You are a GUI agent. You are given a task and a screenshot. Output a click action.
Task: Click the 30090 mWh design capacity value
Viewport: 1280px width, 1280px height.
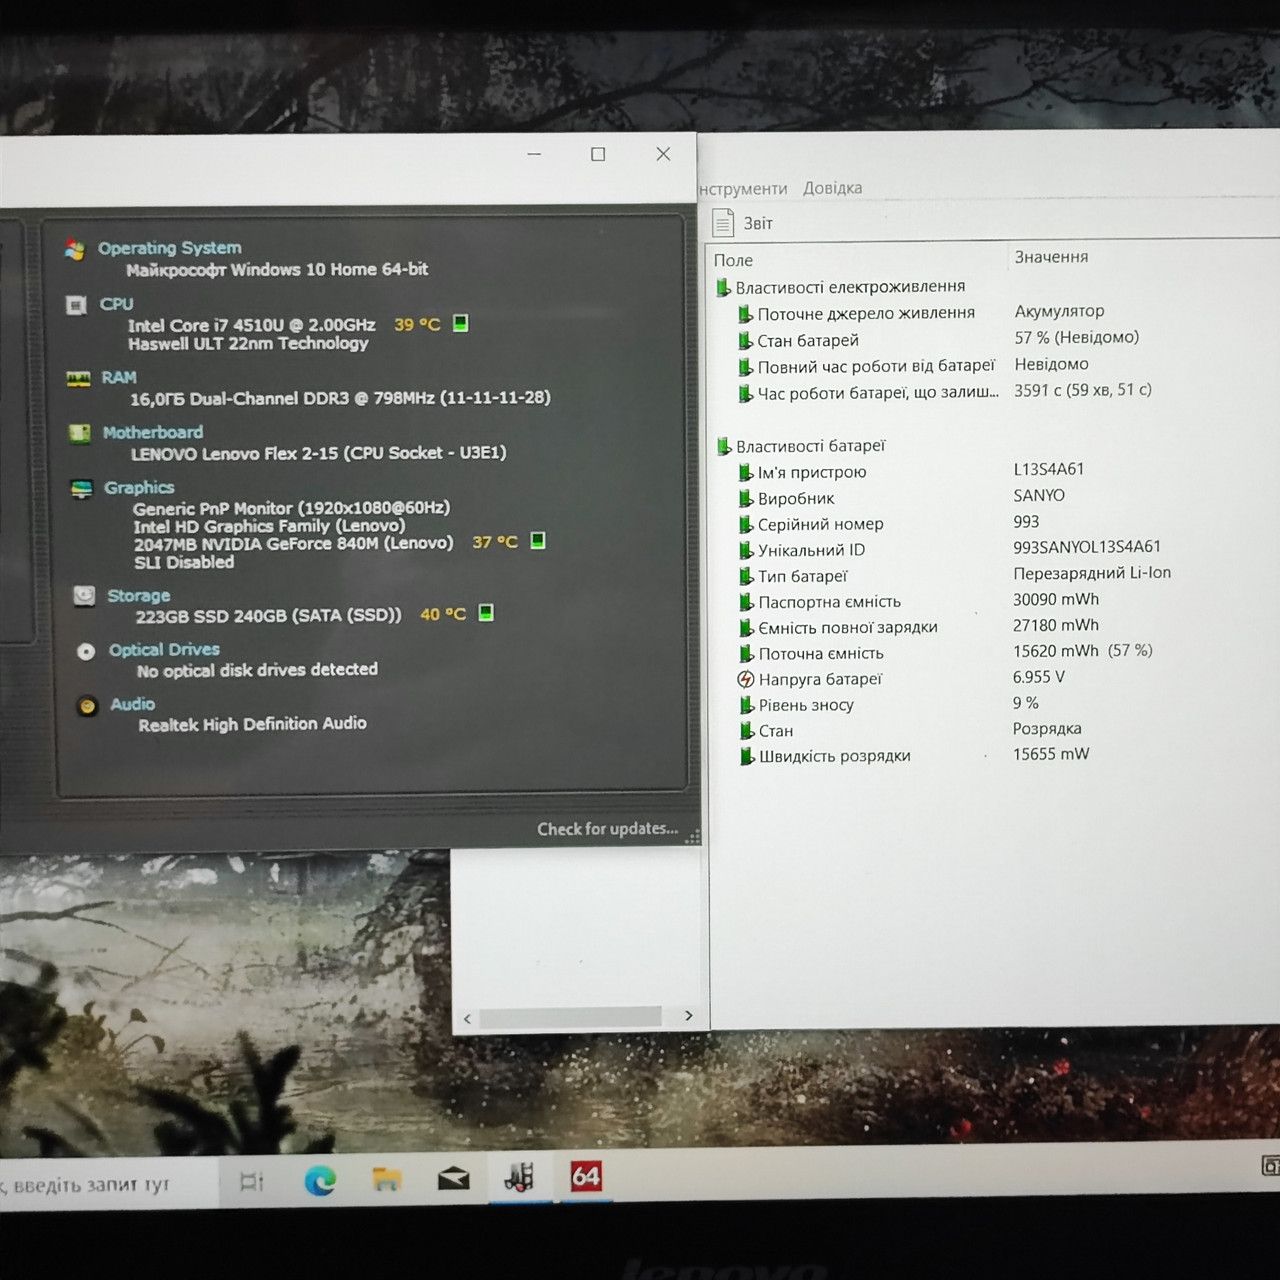(1056, 599)
